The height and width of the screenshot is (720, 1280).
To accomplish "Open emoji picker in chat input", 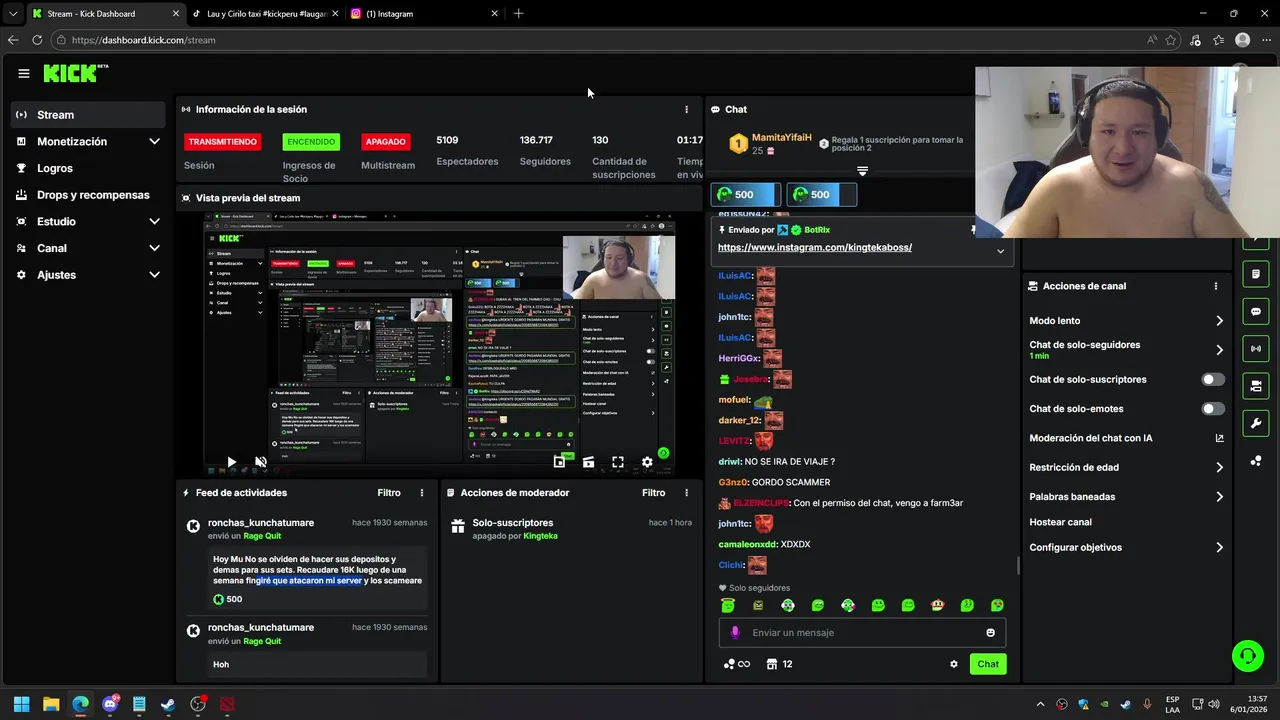I will click(x=991, y=633).
